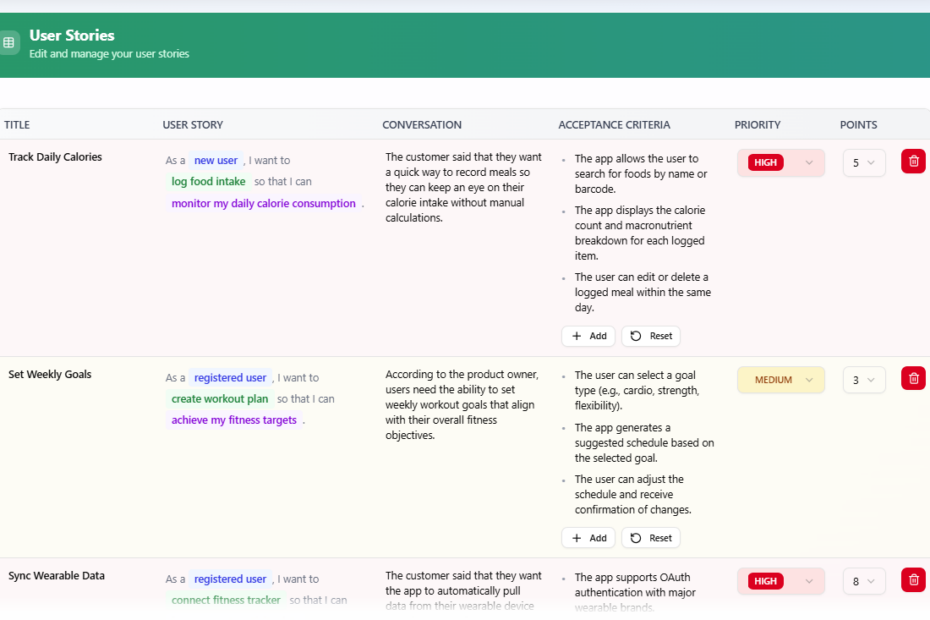Click the 'log food intake' chip
The height and width of the screenshot is (620, 930).
(207, 181)
